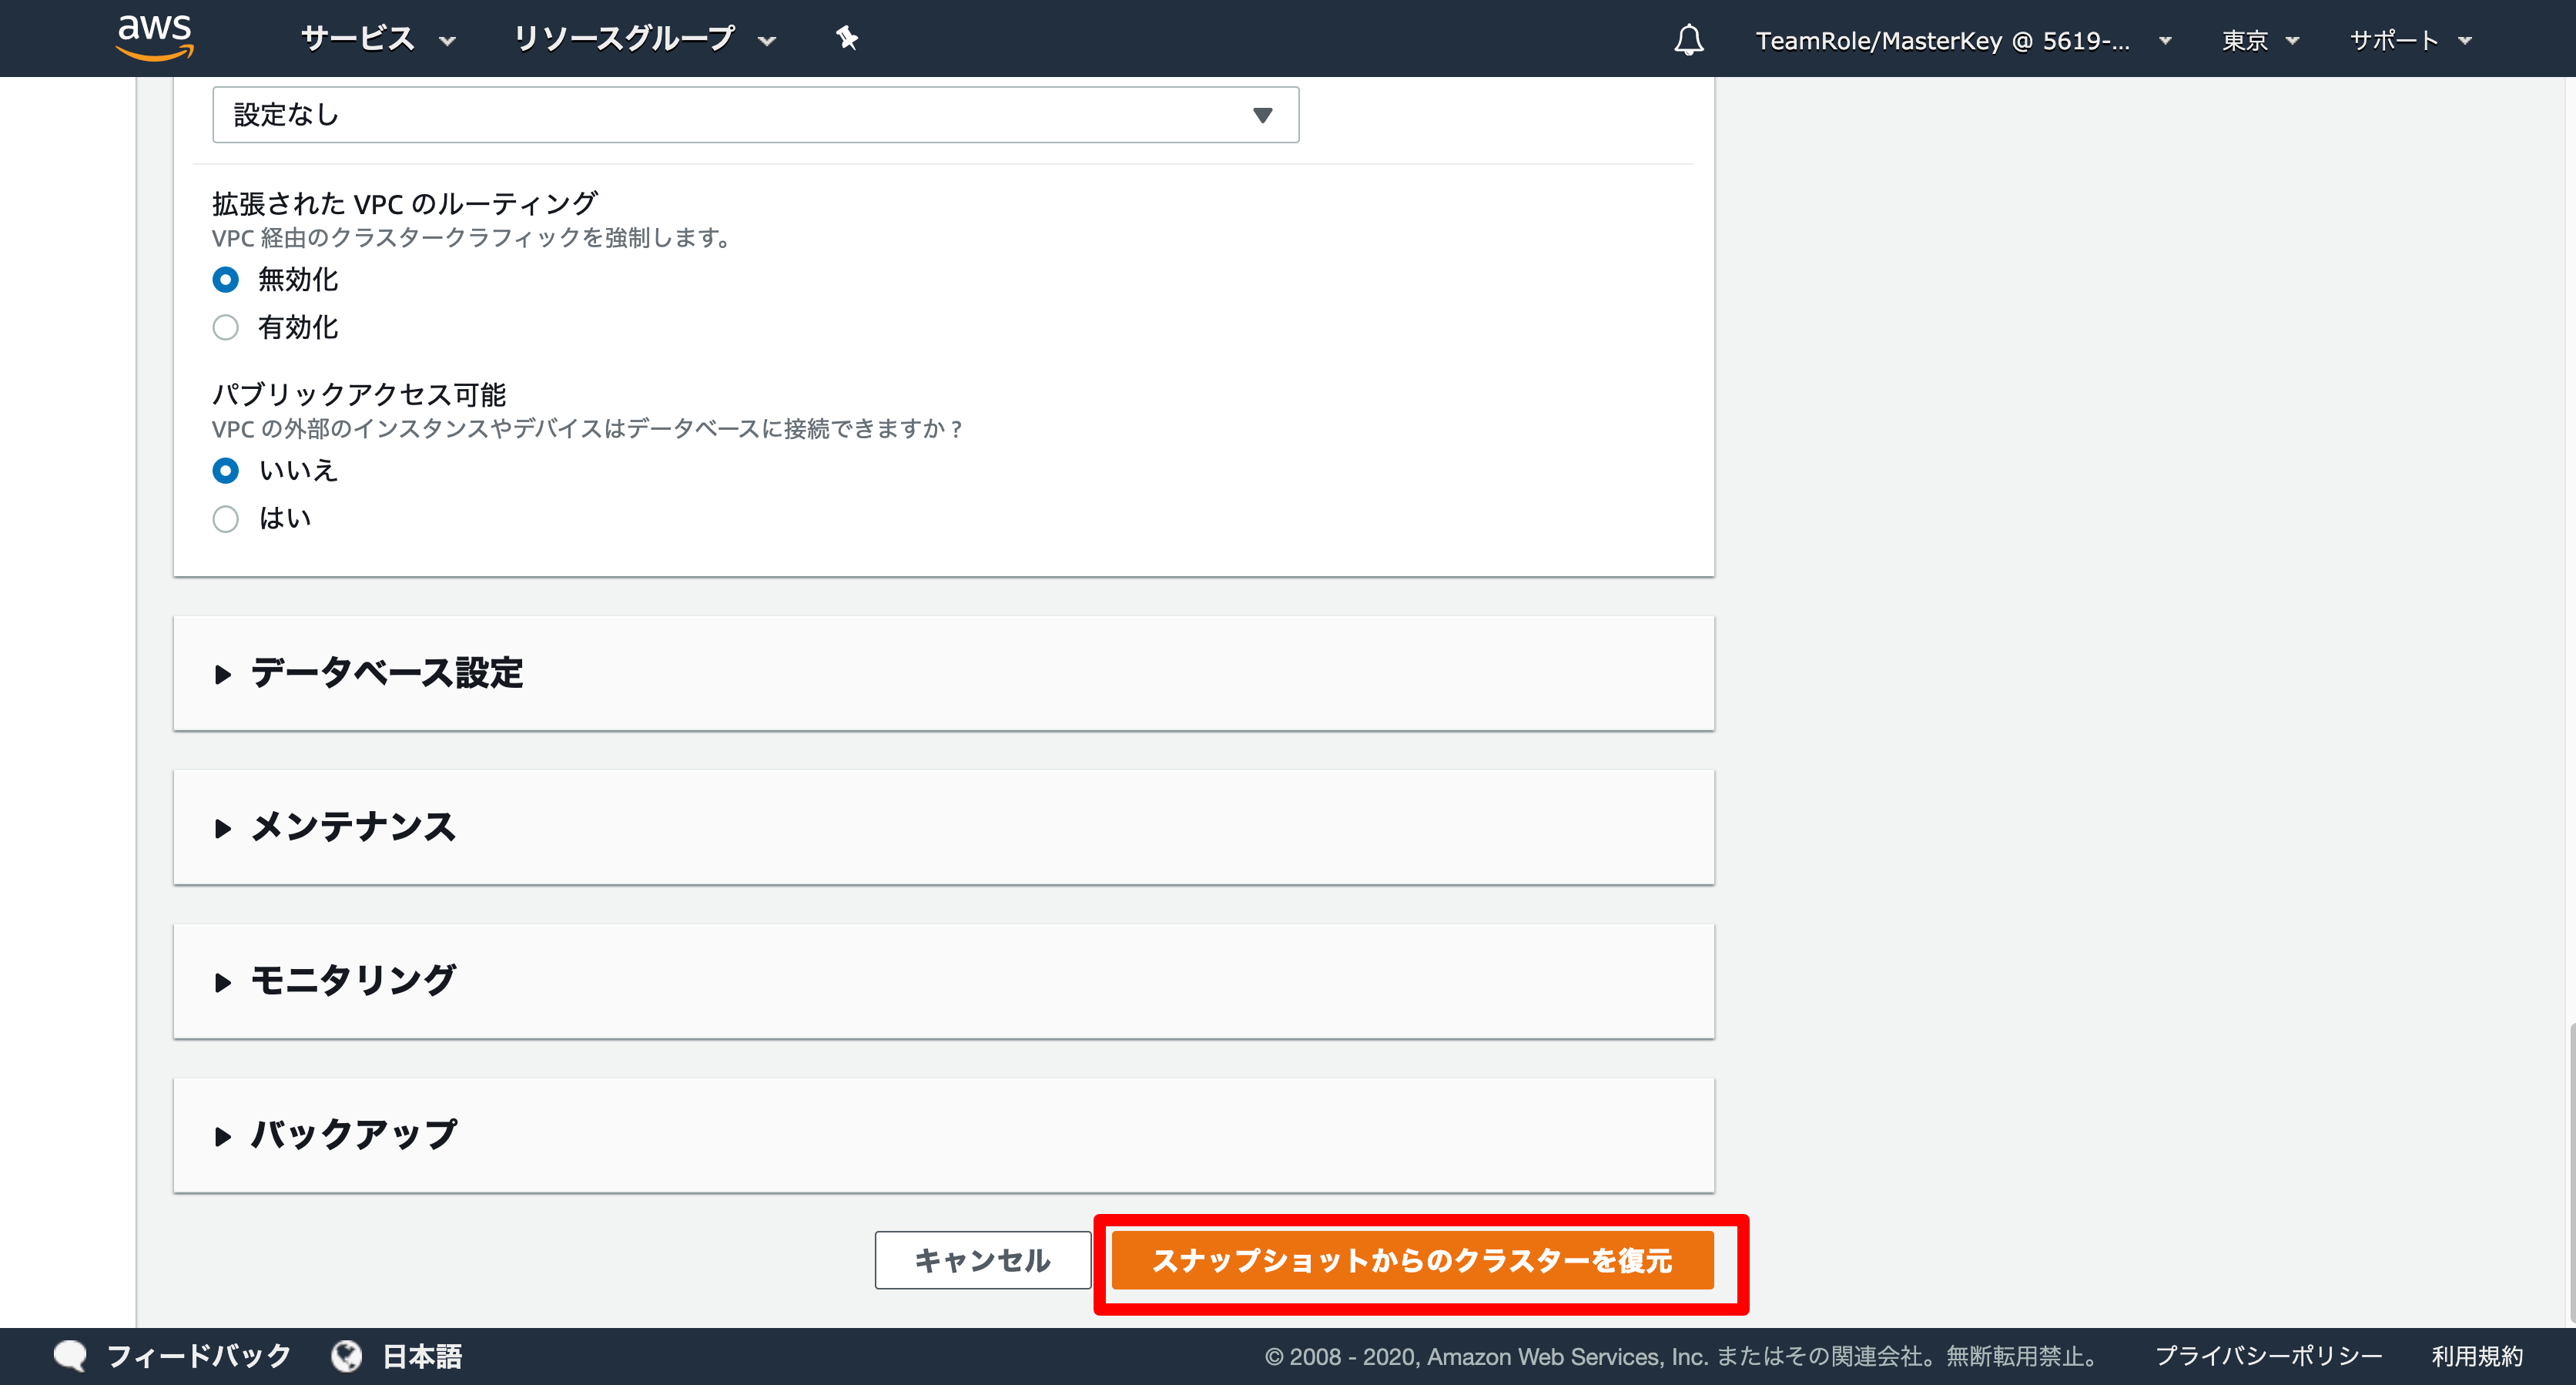
Task: Open the 設定なし dropdown
Action: click(x=755, y=115)
